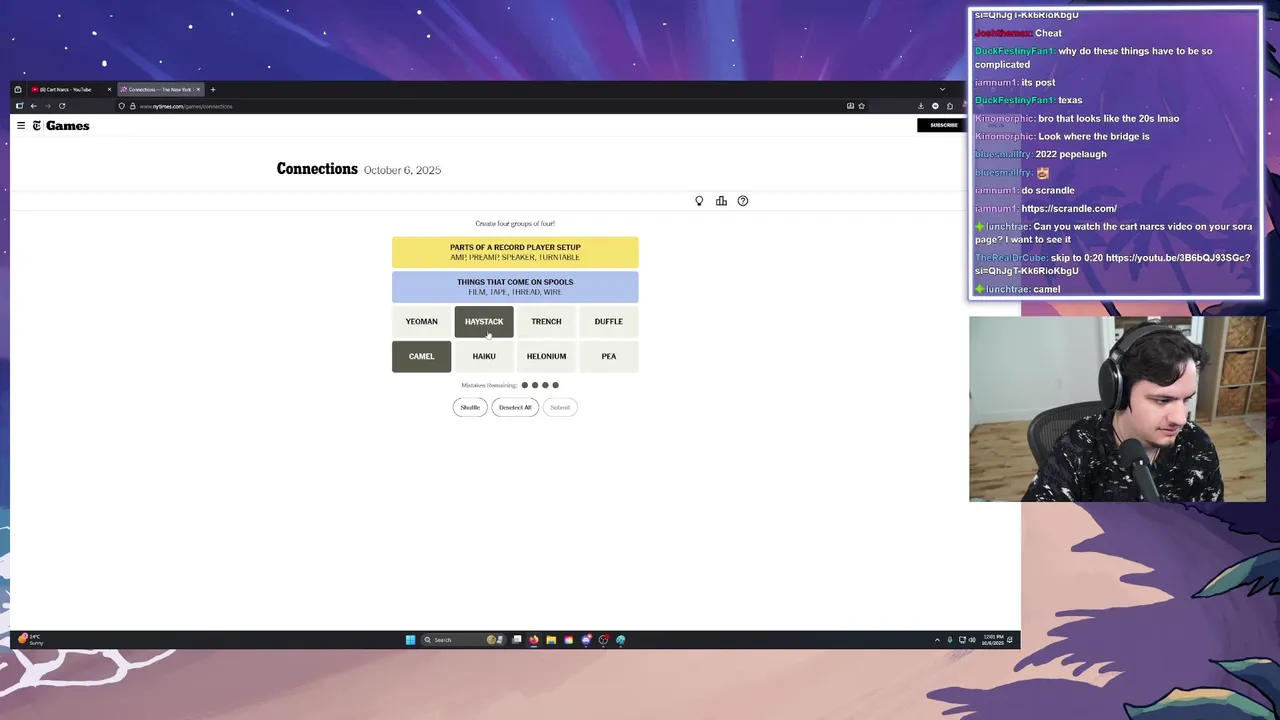Click the taskbar Search box
This screenshot has height=720, width=1280.
(x=462, y=640)
